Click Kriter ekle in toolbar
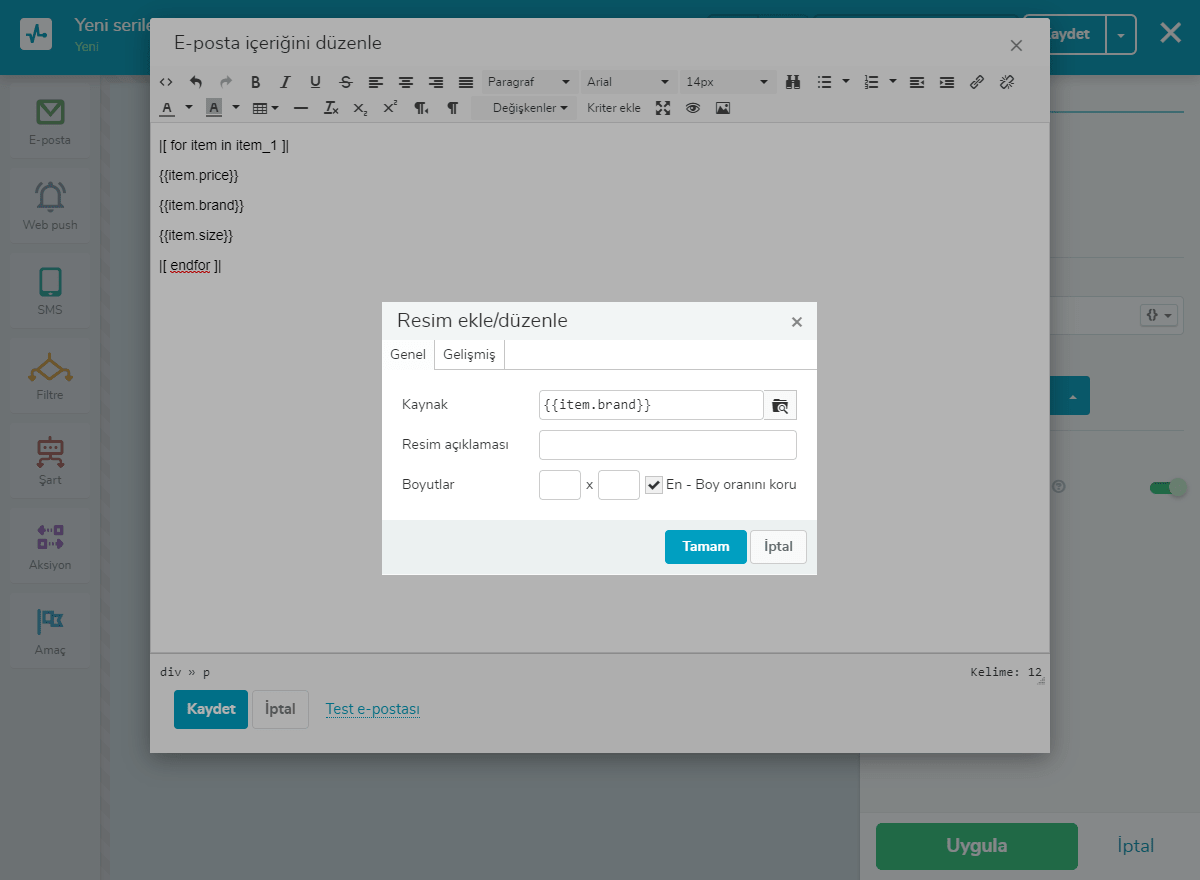 point(614,108)
